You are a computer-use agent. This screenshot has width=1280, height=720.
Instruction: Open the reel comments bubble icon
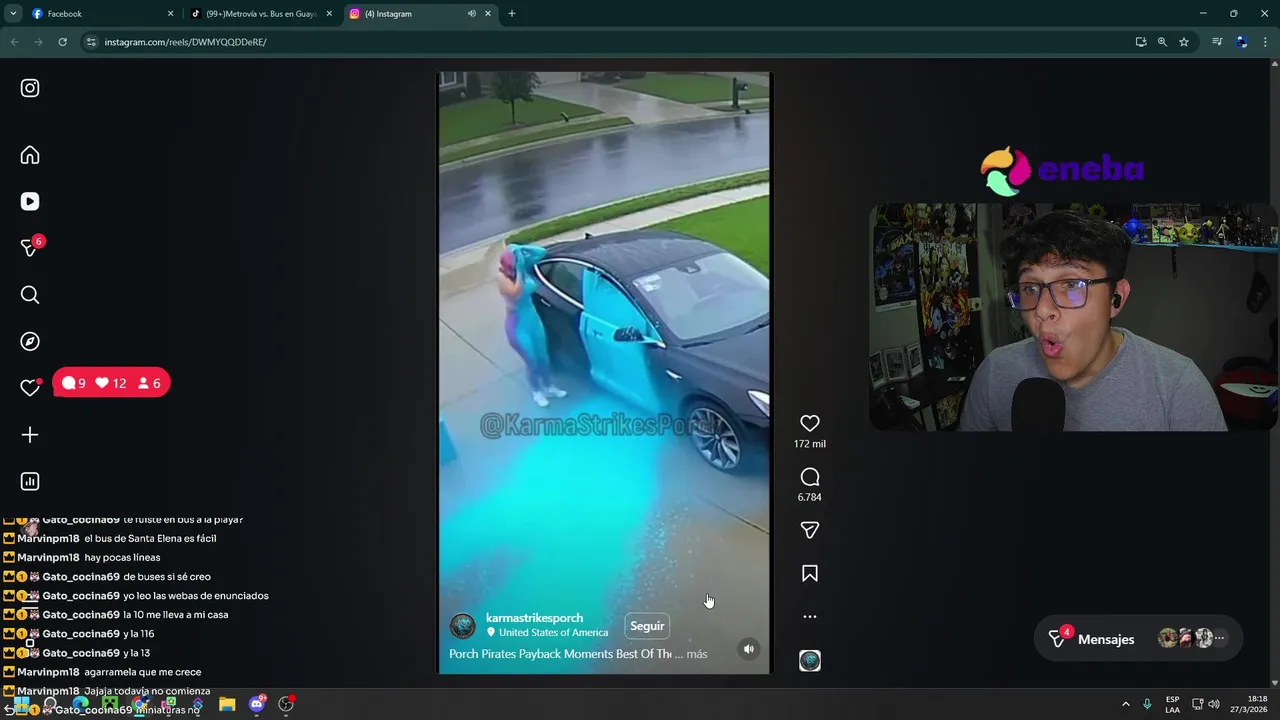click(810, 477)
